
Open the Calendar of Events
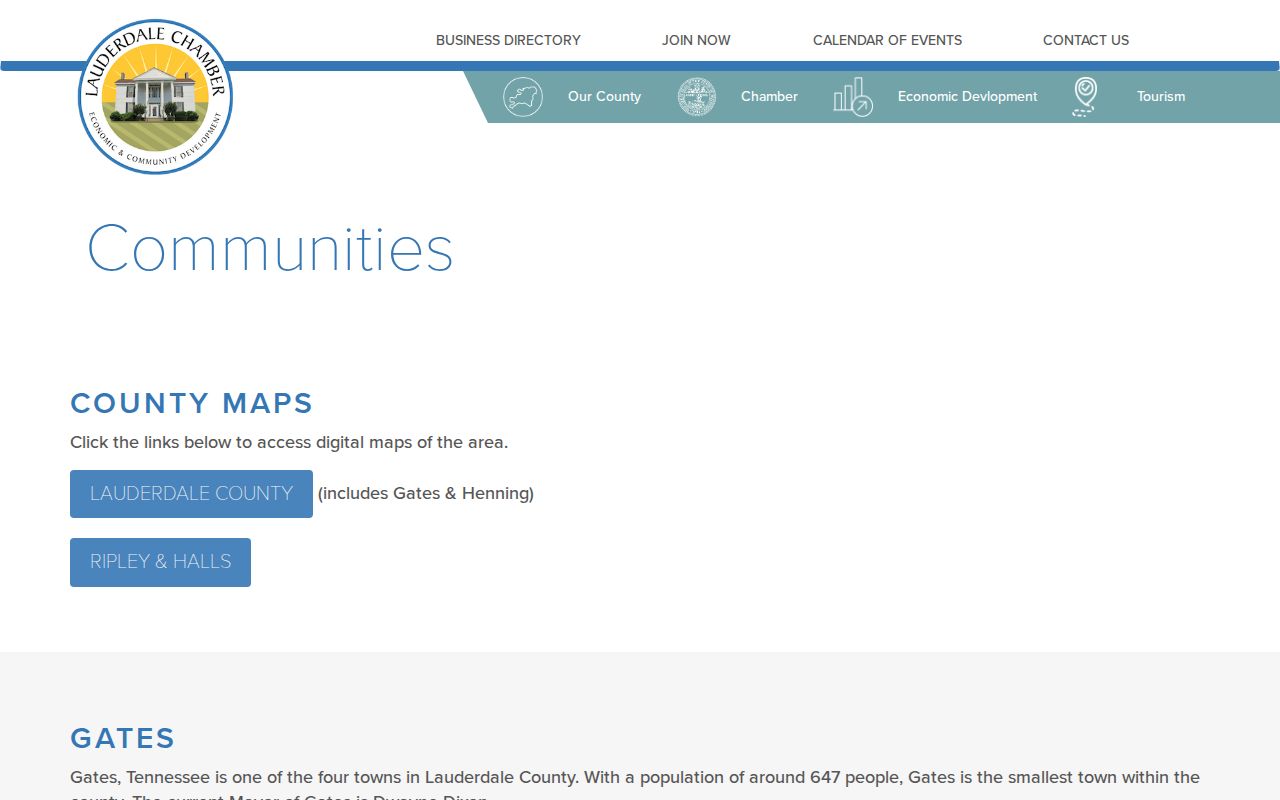[887, 40]
